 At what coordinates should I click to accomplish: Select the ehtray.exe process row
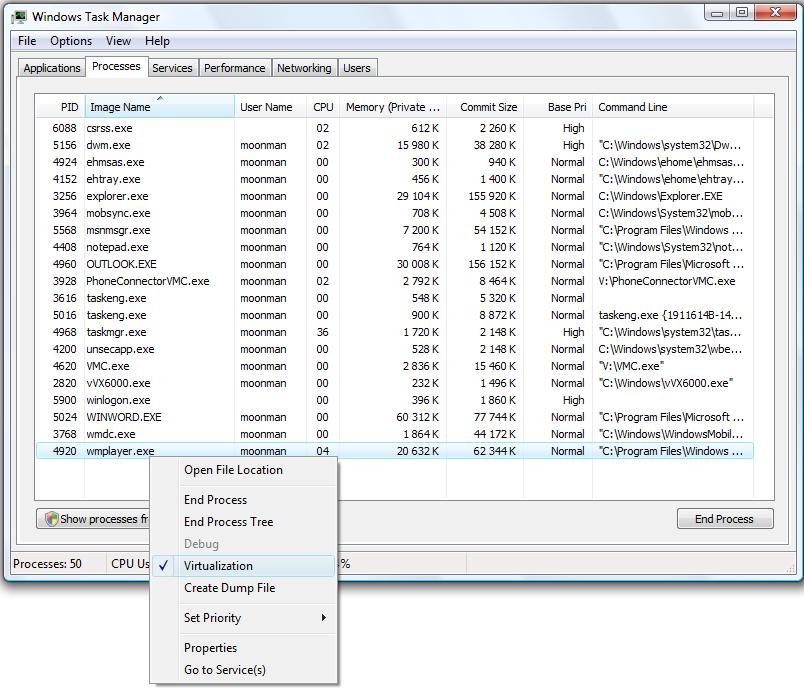[395, 179]
